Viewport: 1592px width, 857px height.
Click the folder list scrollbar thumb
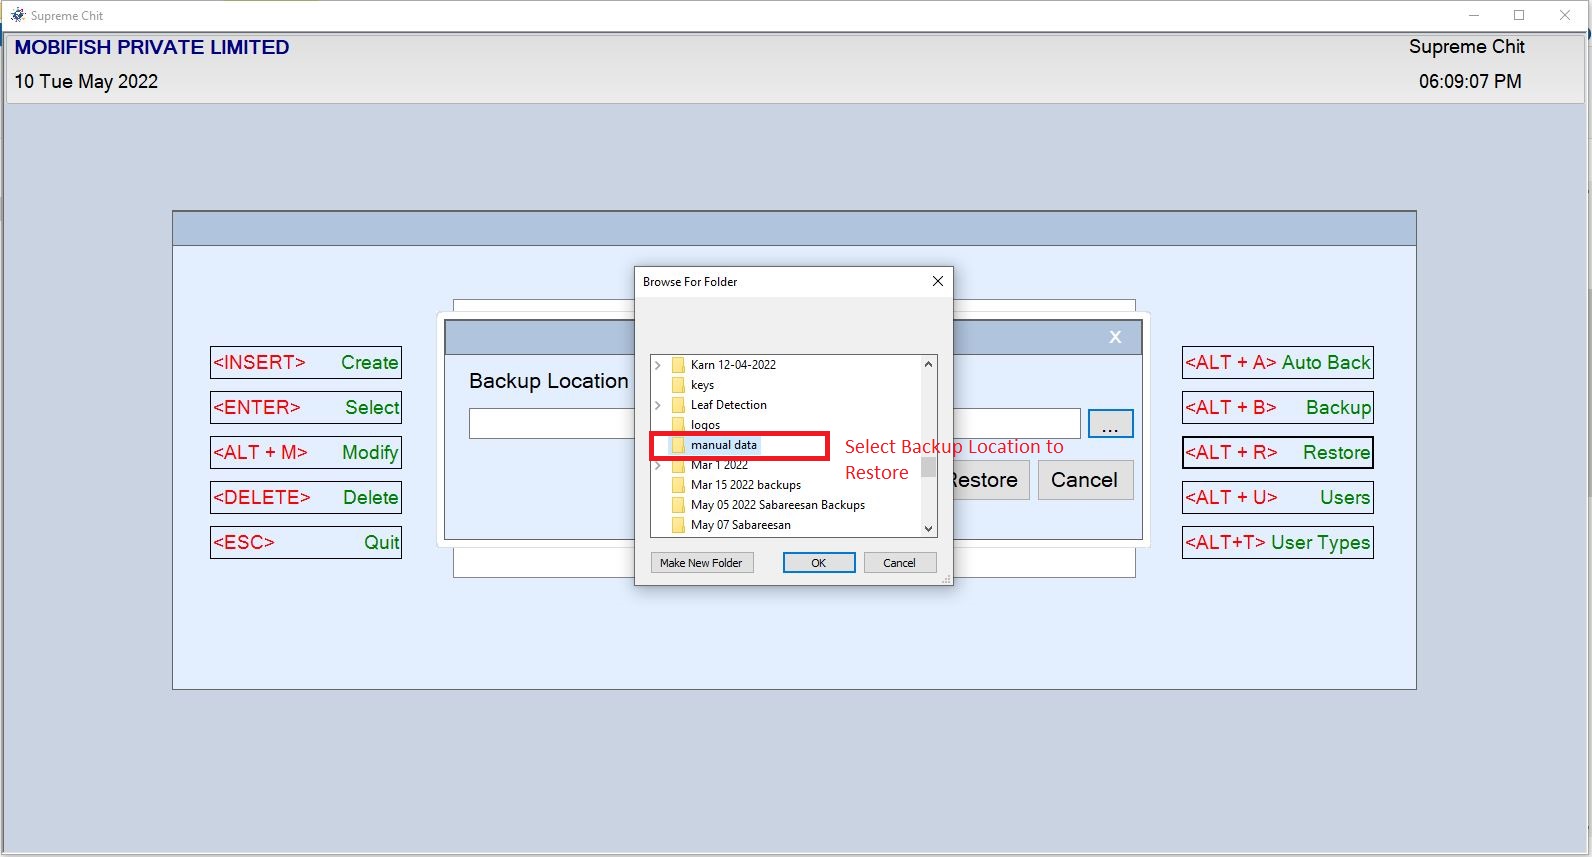point(929,467)
